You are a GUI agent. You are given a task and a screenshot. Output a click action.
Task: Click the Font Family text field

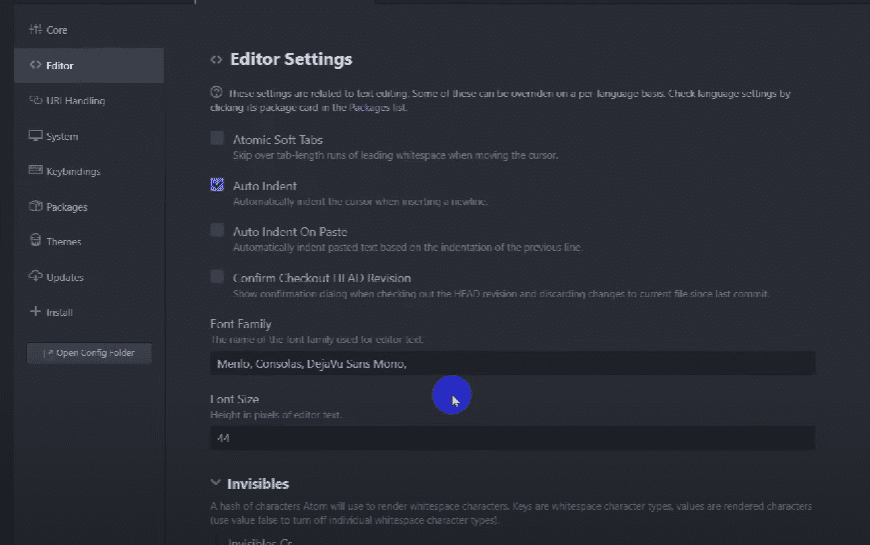(512, 364)
